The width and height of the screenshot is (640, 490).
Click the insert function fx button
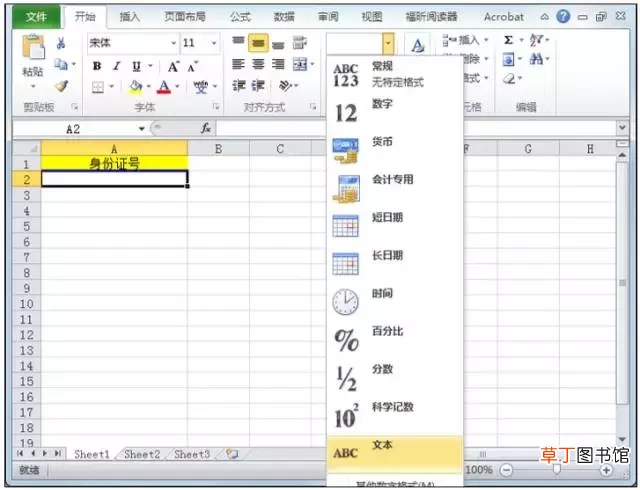(206, 129)
